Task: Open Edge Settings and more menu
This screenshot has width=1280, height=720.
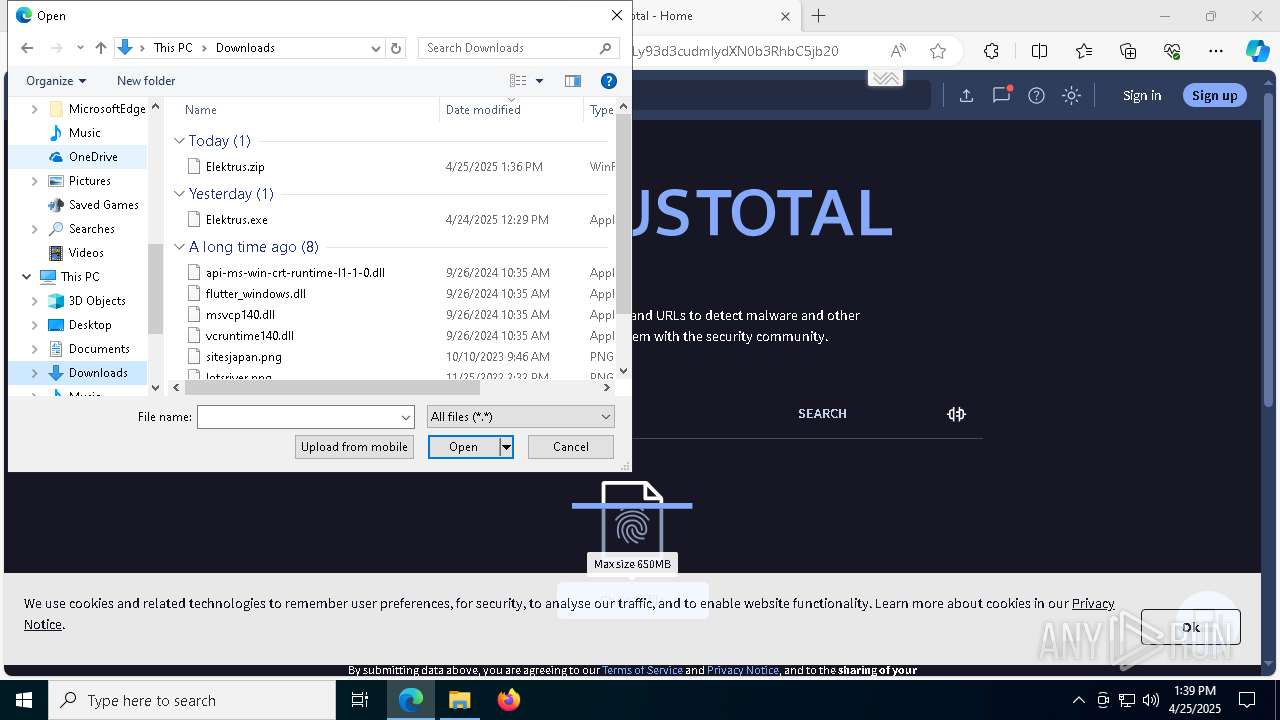Action: pyautogui.click(x=1216, y=51)
